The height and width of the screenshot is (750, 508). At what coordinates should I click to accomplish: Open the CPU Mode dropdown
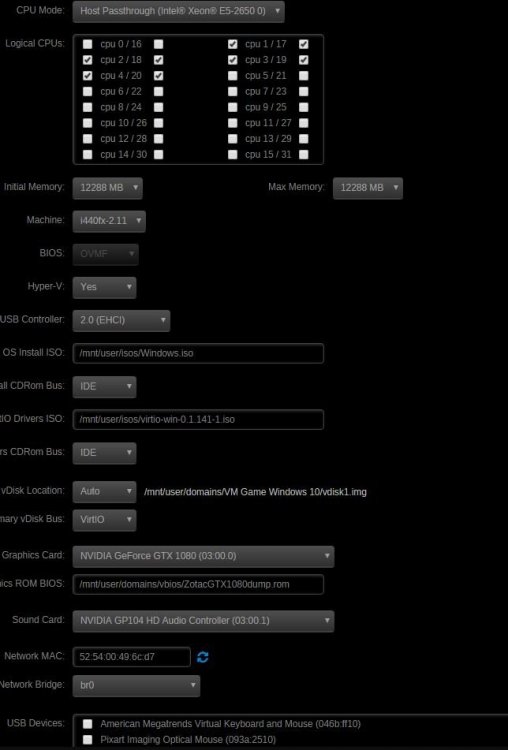pyautogui.click(x=178, y=11)
